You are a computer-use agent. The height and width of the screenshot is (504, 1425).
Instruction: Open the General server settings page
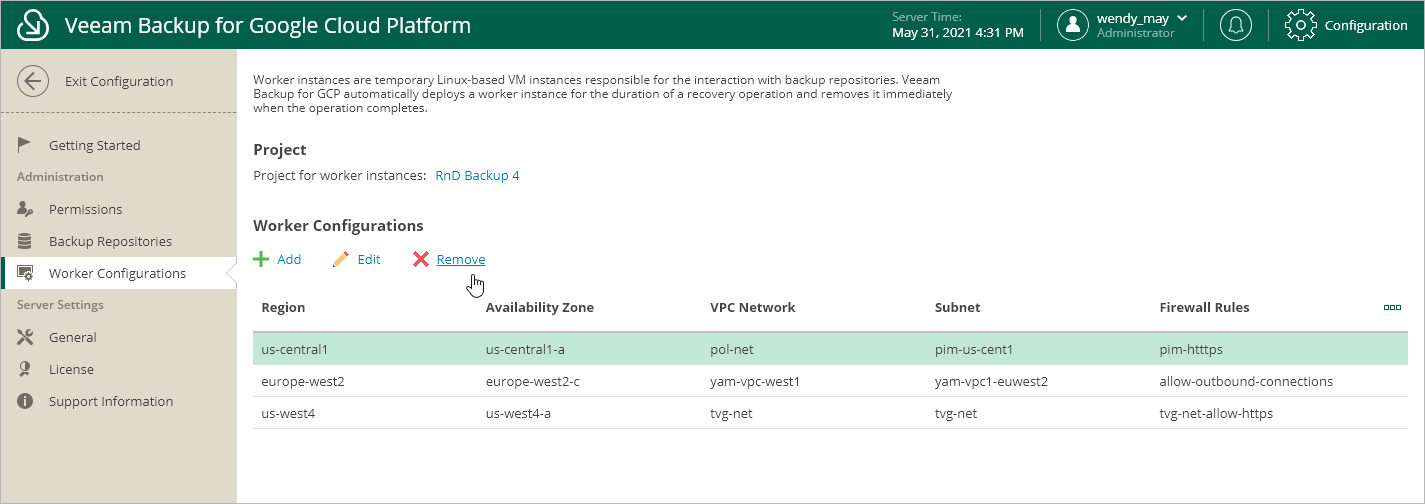tap(73, 337)
